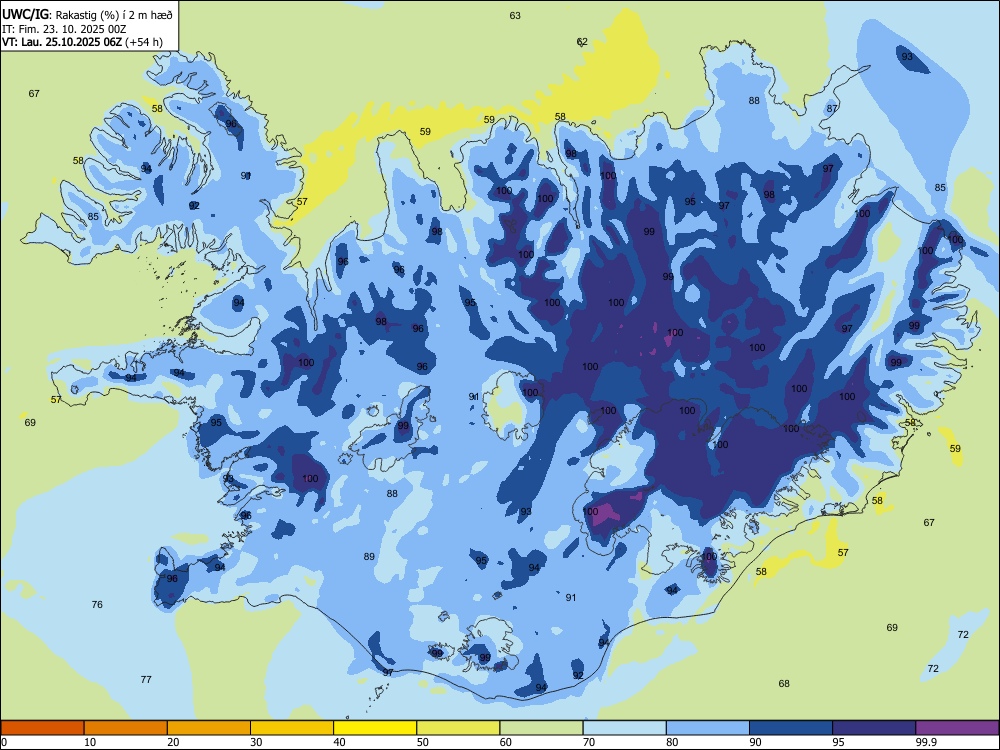1000x750 pixels.
Task: Select the 30–40 golden legend swatch
Action: tap(292, 728)
